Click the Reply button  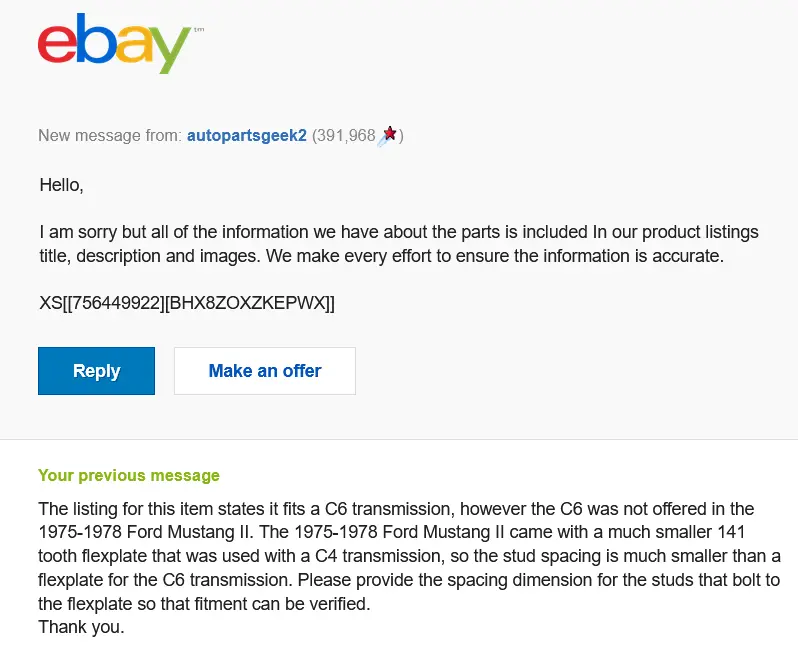pos(96,371)
